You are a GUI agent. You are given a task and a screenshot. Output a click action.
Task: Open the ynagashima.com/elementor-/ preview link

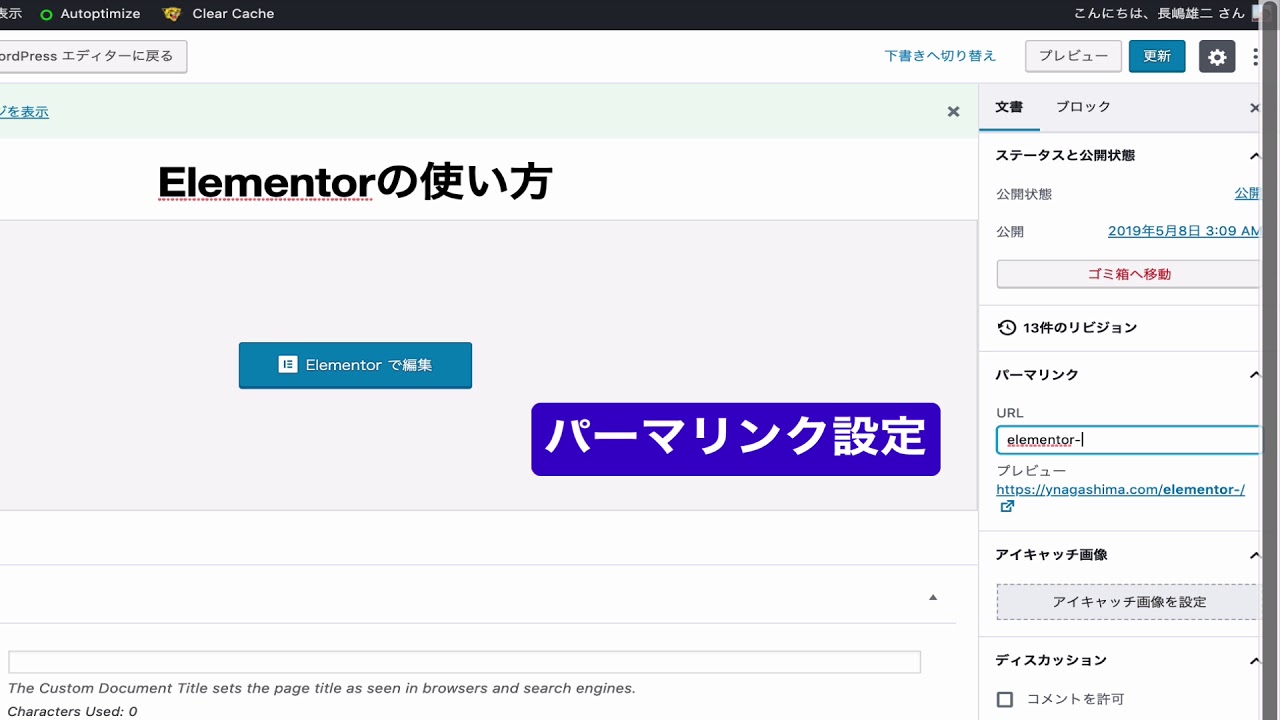[1121, 490]
